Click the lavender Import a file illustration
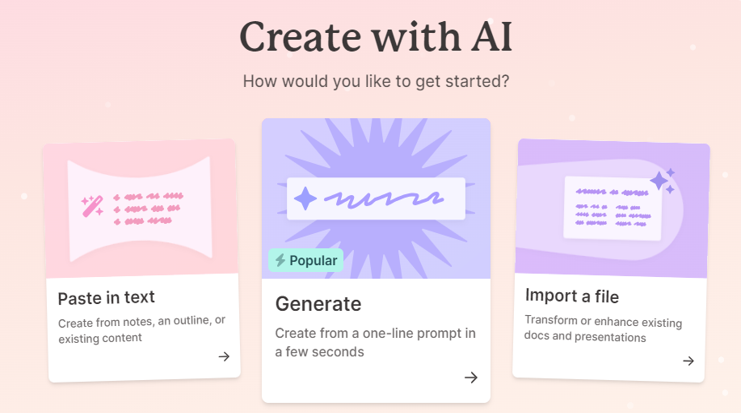This screenshot has height=413, width=741. tap(612, 208)
